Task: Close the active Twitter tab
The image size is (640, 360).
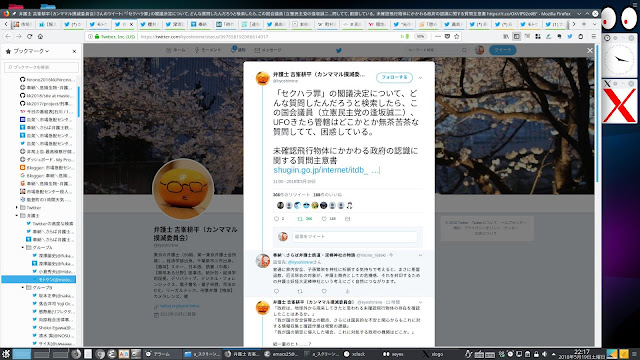Action: (131, 24)
